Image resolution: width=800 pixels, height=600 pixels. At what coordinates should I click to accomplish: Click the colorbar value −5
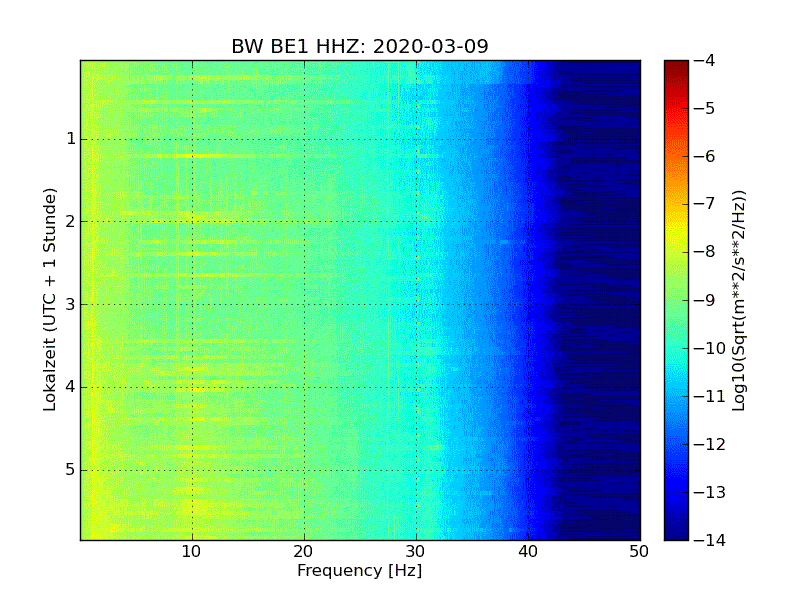[705, 108]
